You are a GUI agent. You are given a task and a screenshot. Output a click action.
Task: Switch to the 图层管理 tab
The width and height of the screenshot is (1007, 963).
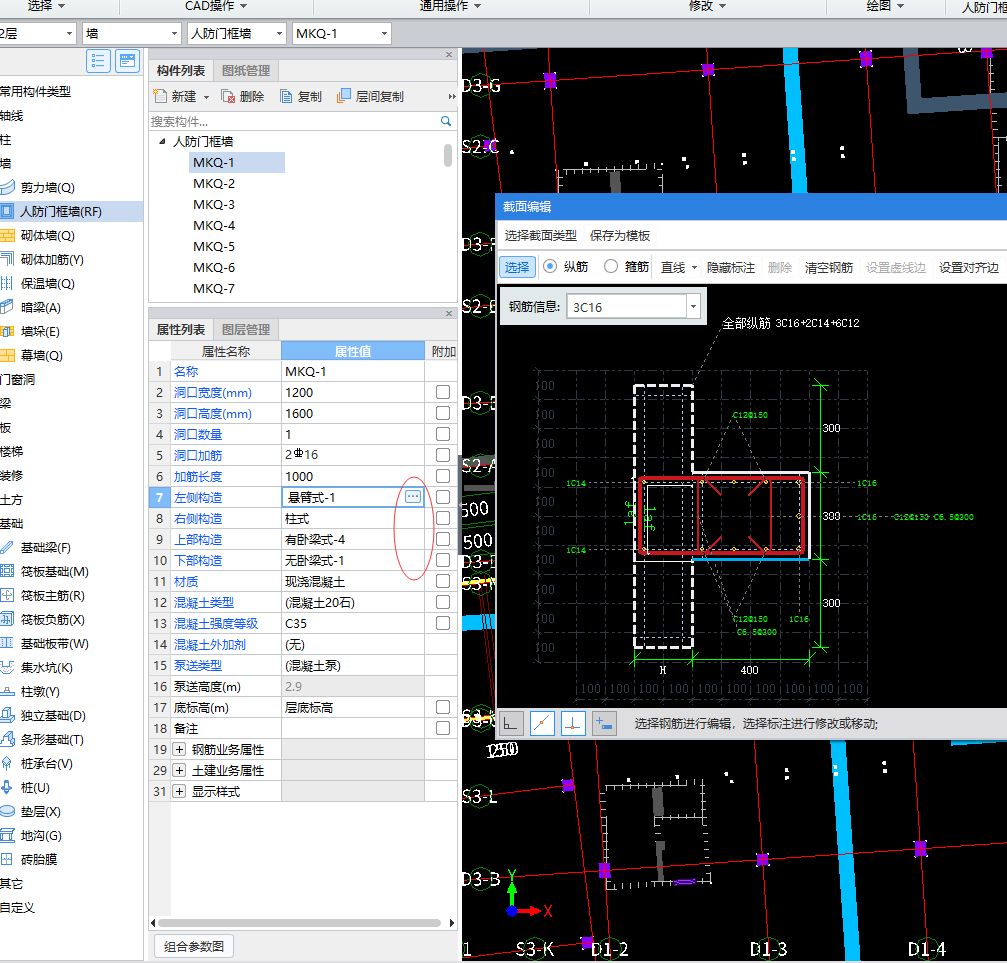pyautogui.click(x=246, y=330)
